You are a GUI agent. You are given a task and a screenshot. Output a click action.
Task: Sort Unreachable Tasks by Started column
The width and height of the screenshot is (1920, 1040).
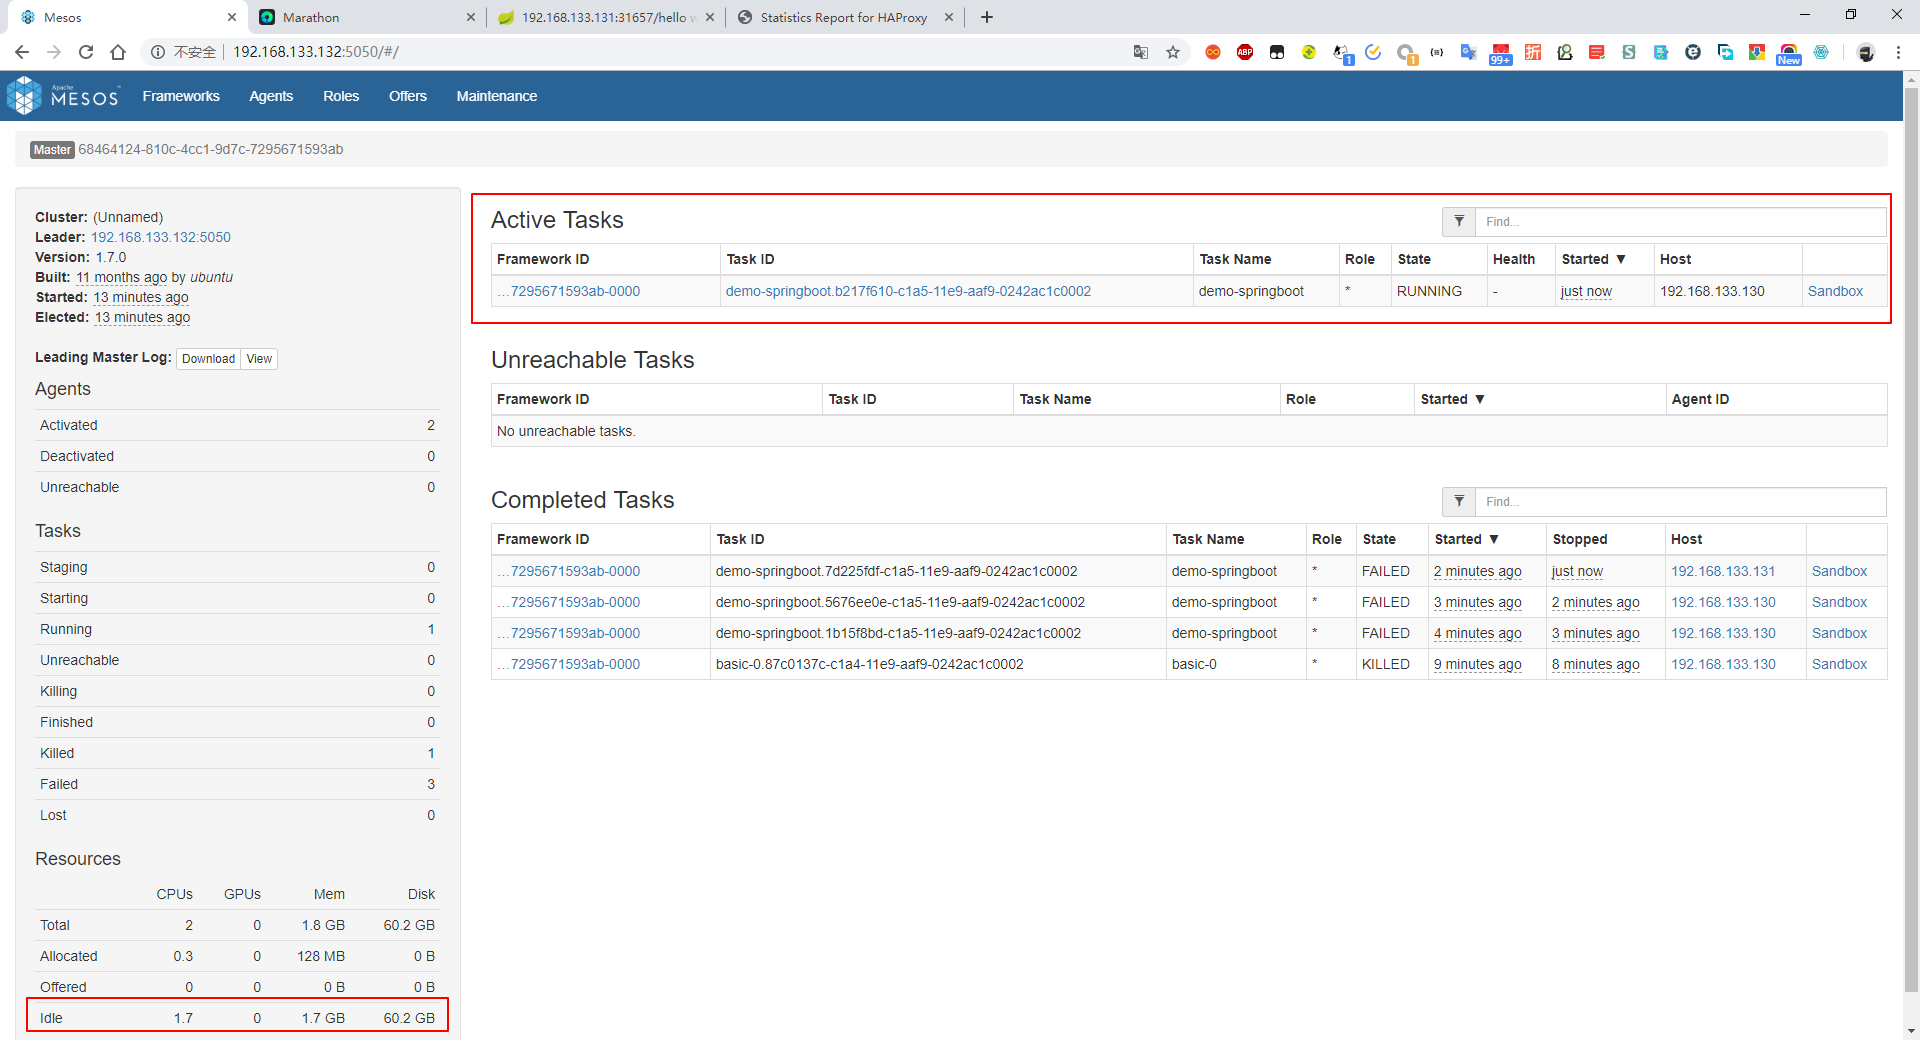point(1452,399)
